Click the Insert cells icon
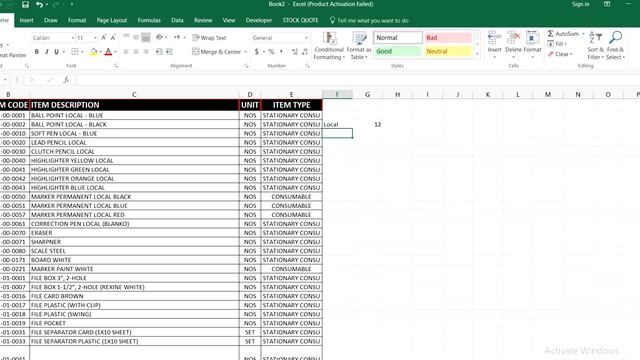640x360 pixels. coord(494,38)
